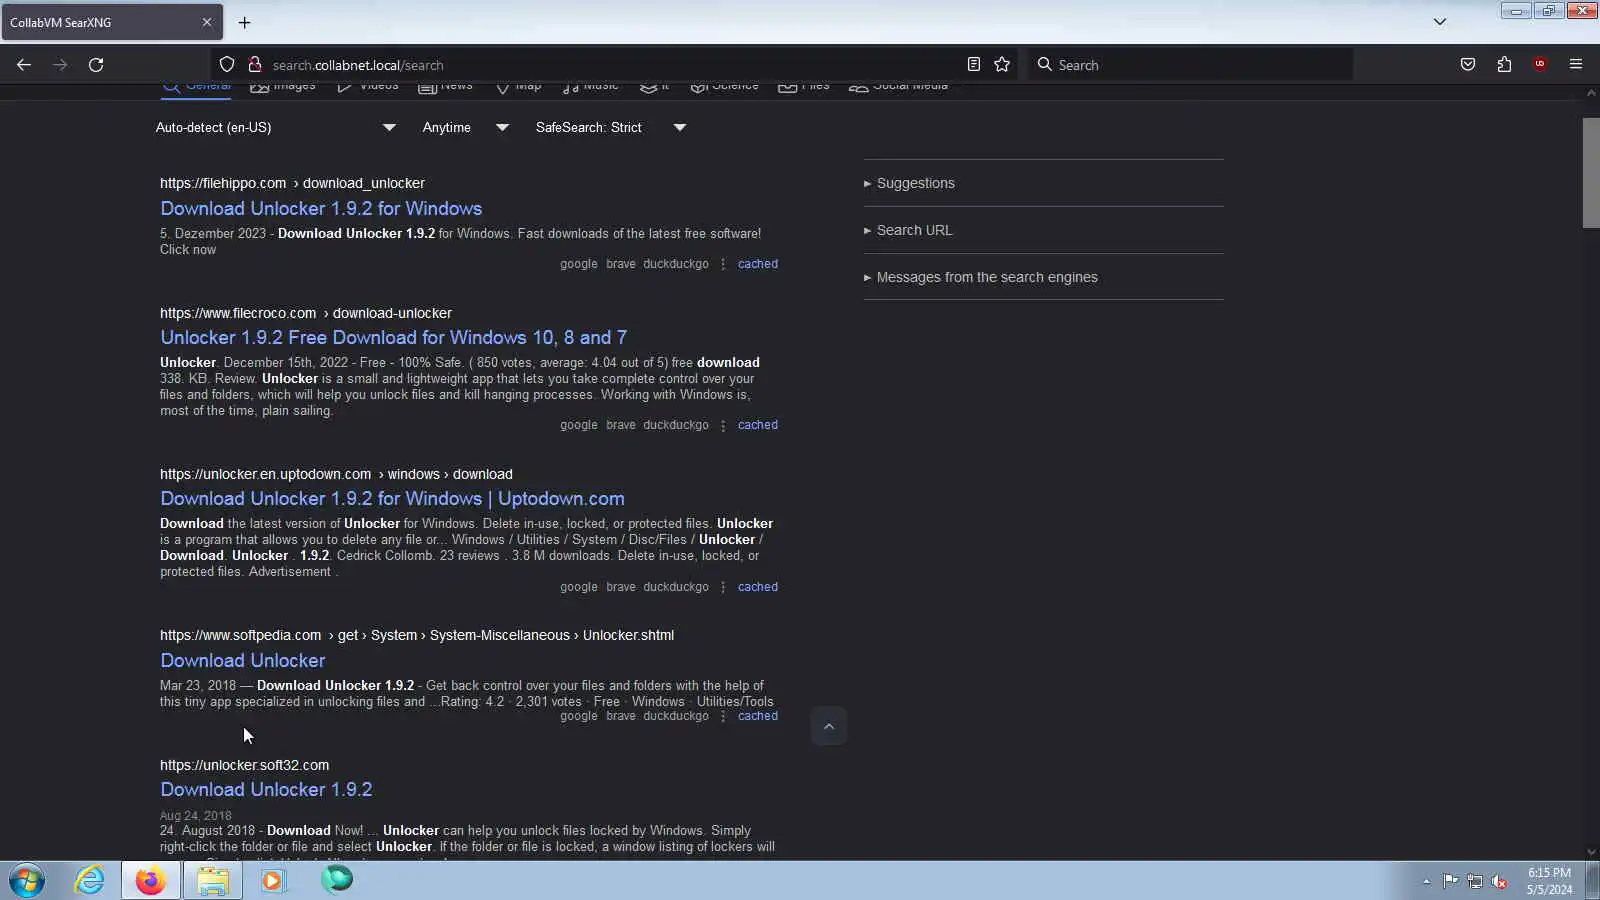1600x900 pixels.
Task: Launch Internet Explorer from the taskbar
Action: [x=90, y=881]
